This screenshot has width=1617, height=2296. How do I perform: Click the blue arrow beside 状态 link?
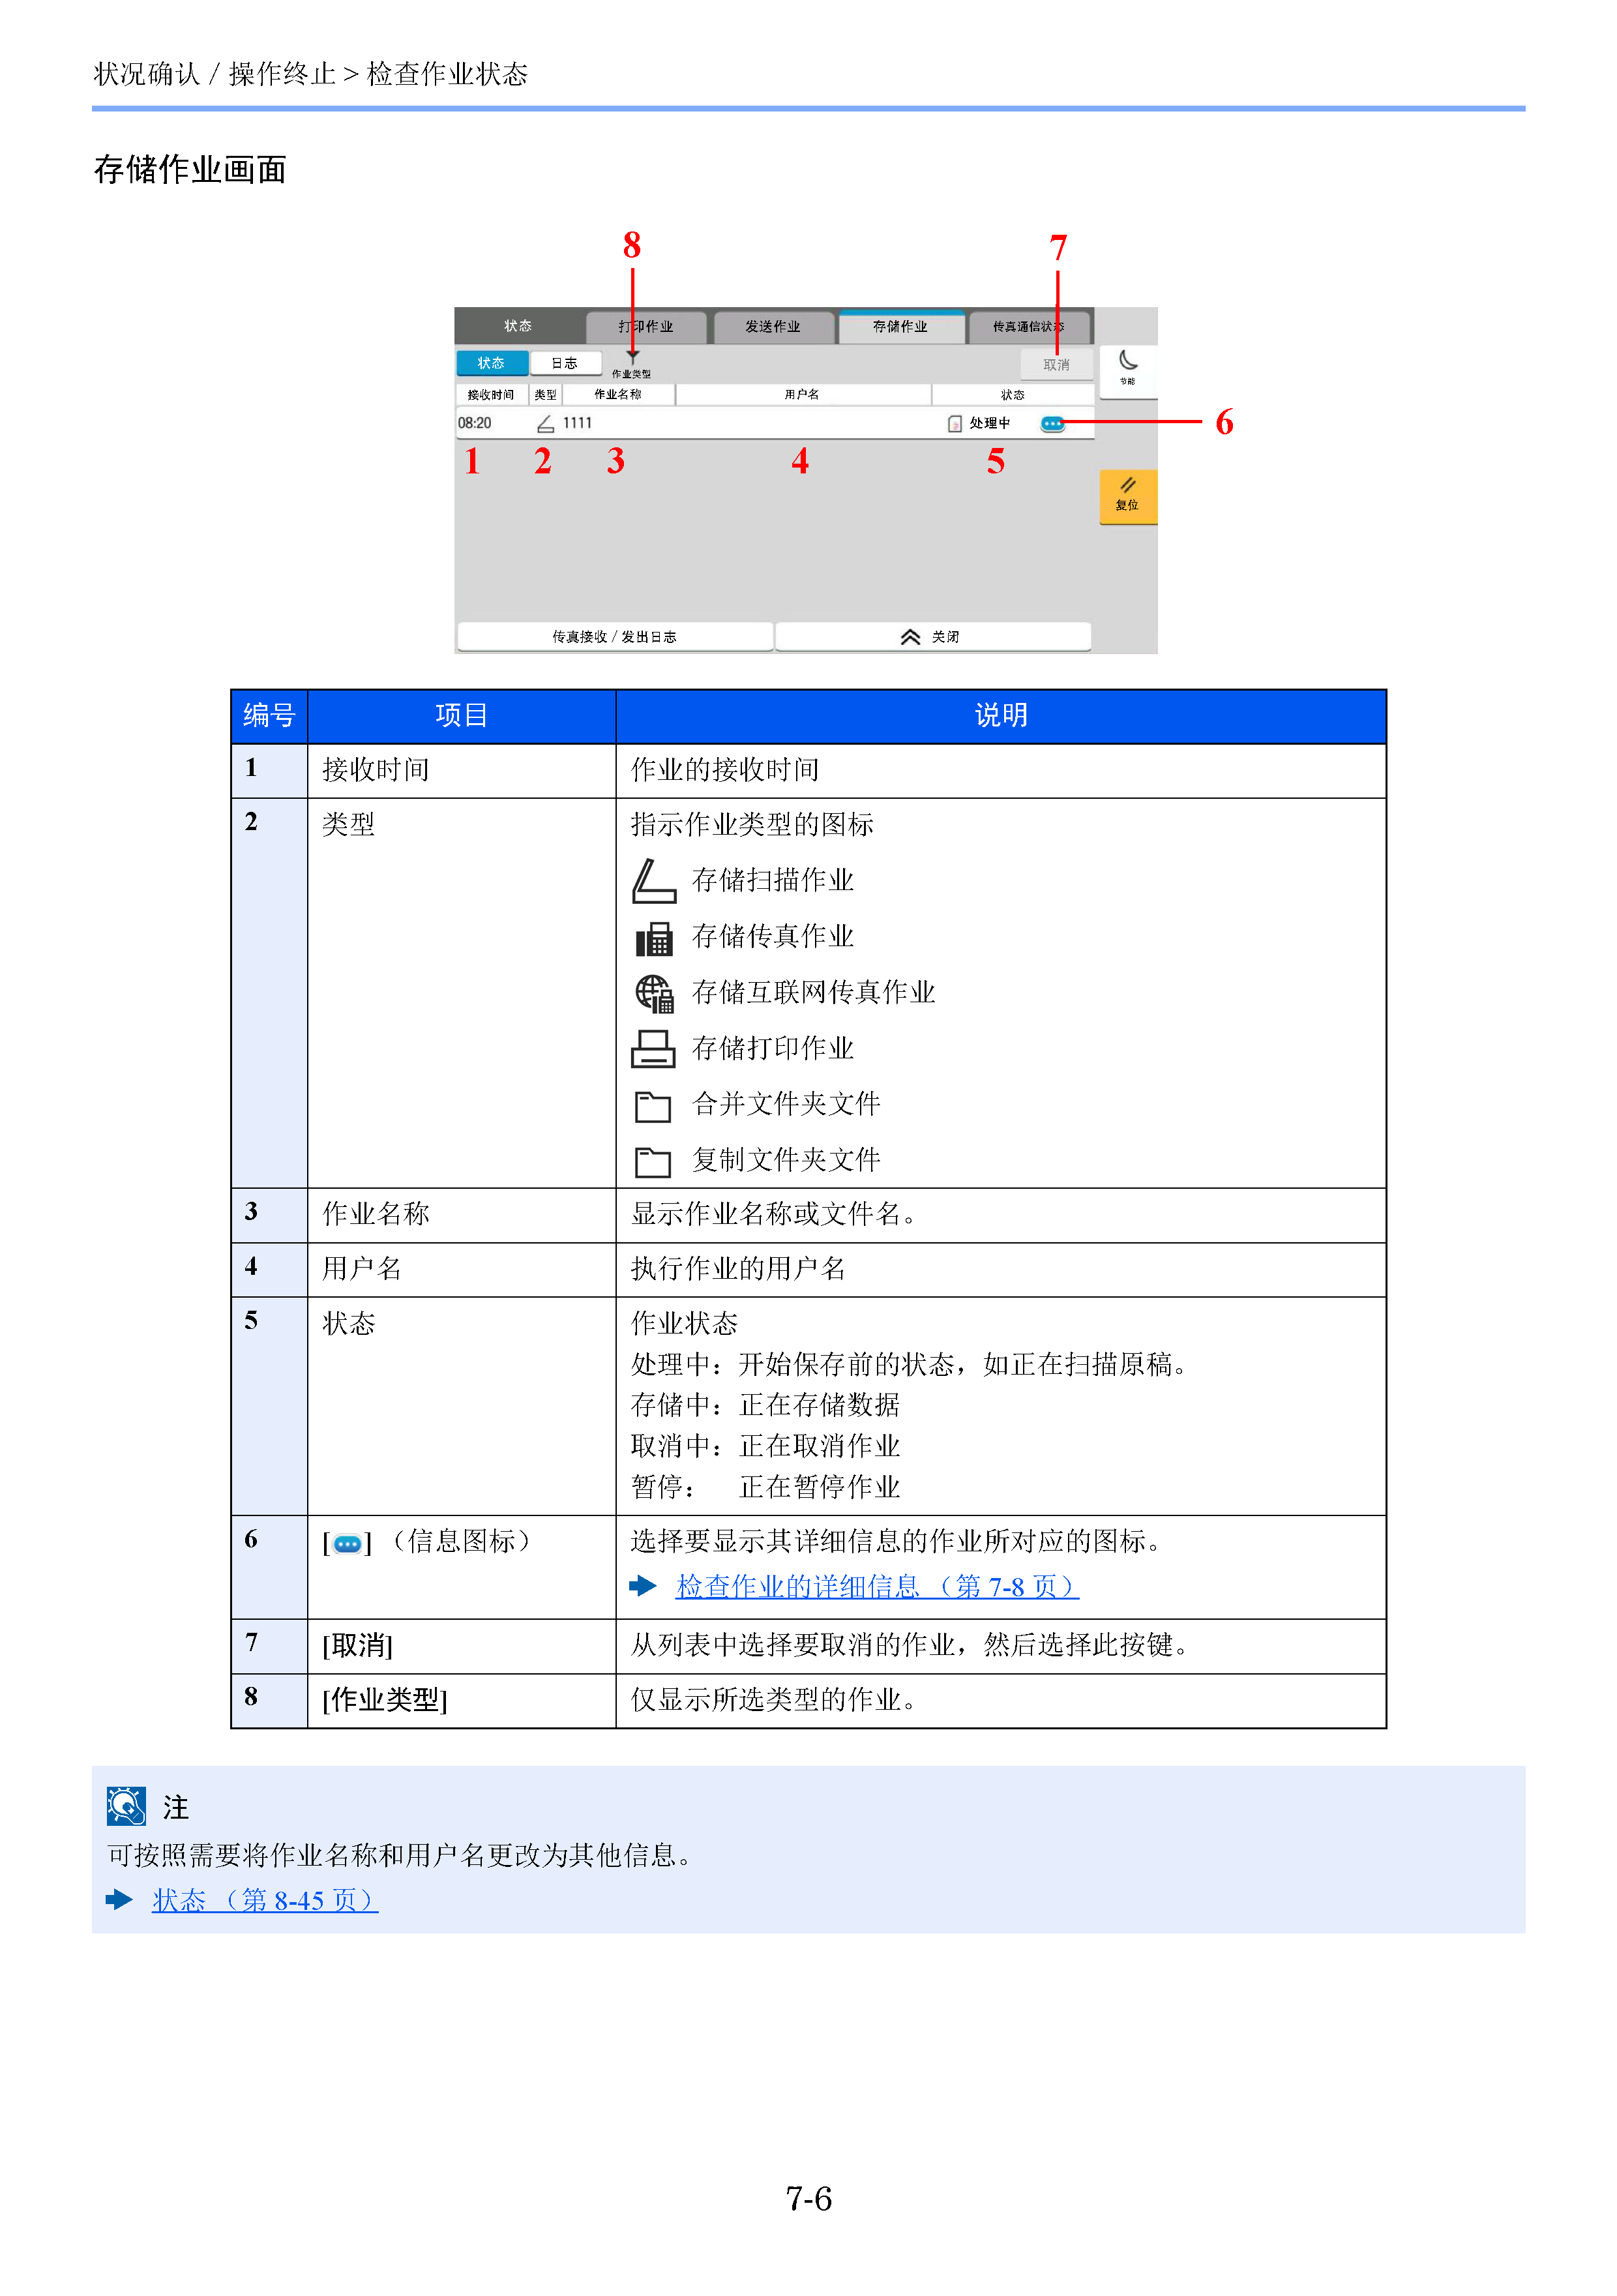click(119, 1900)
